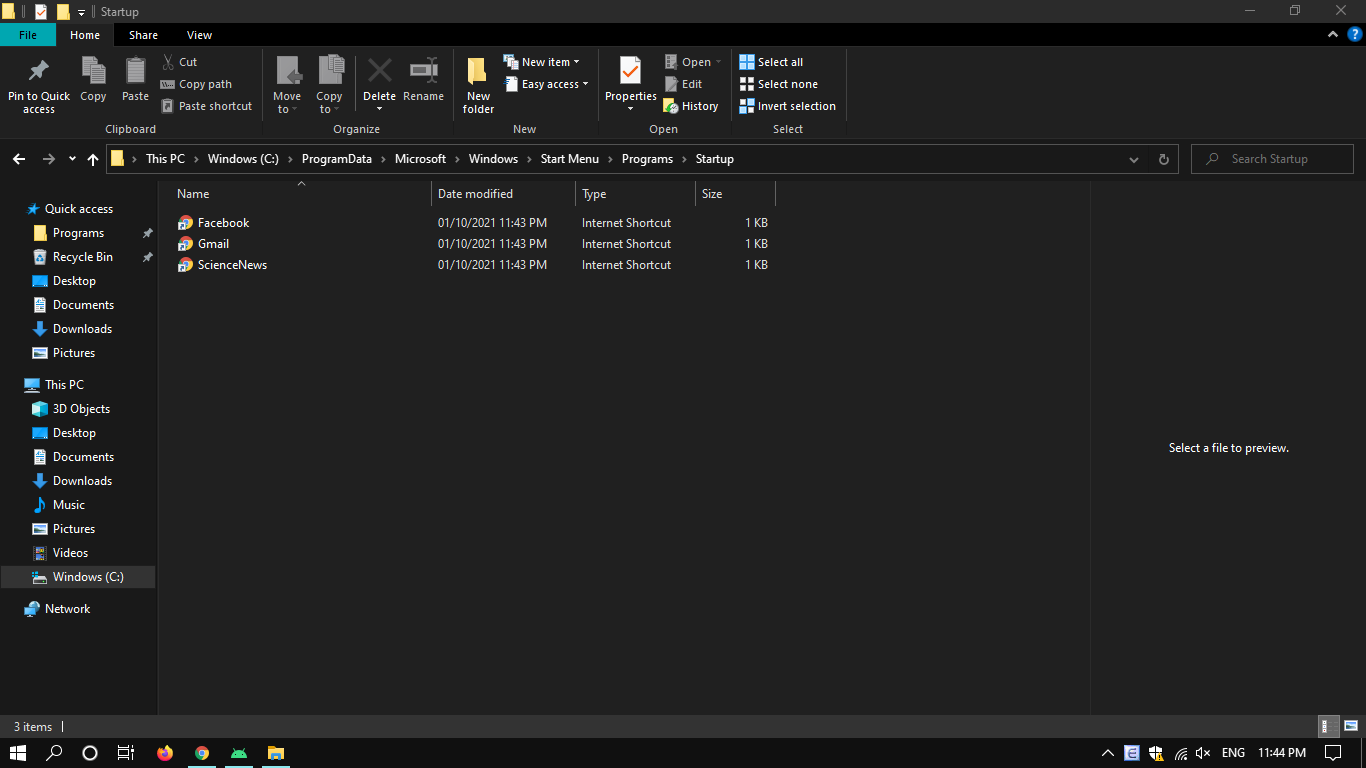Sort by Date modified column
1366x768 pixels.
point(475,194)
